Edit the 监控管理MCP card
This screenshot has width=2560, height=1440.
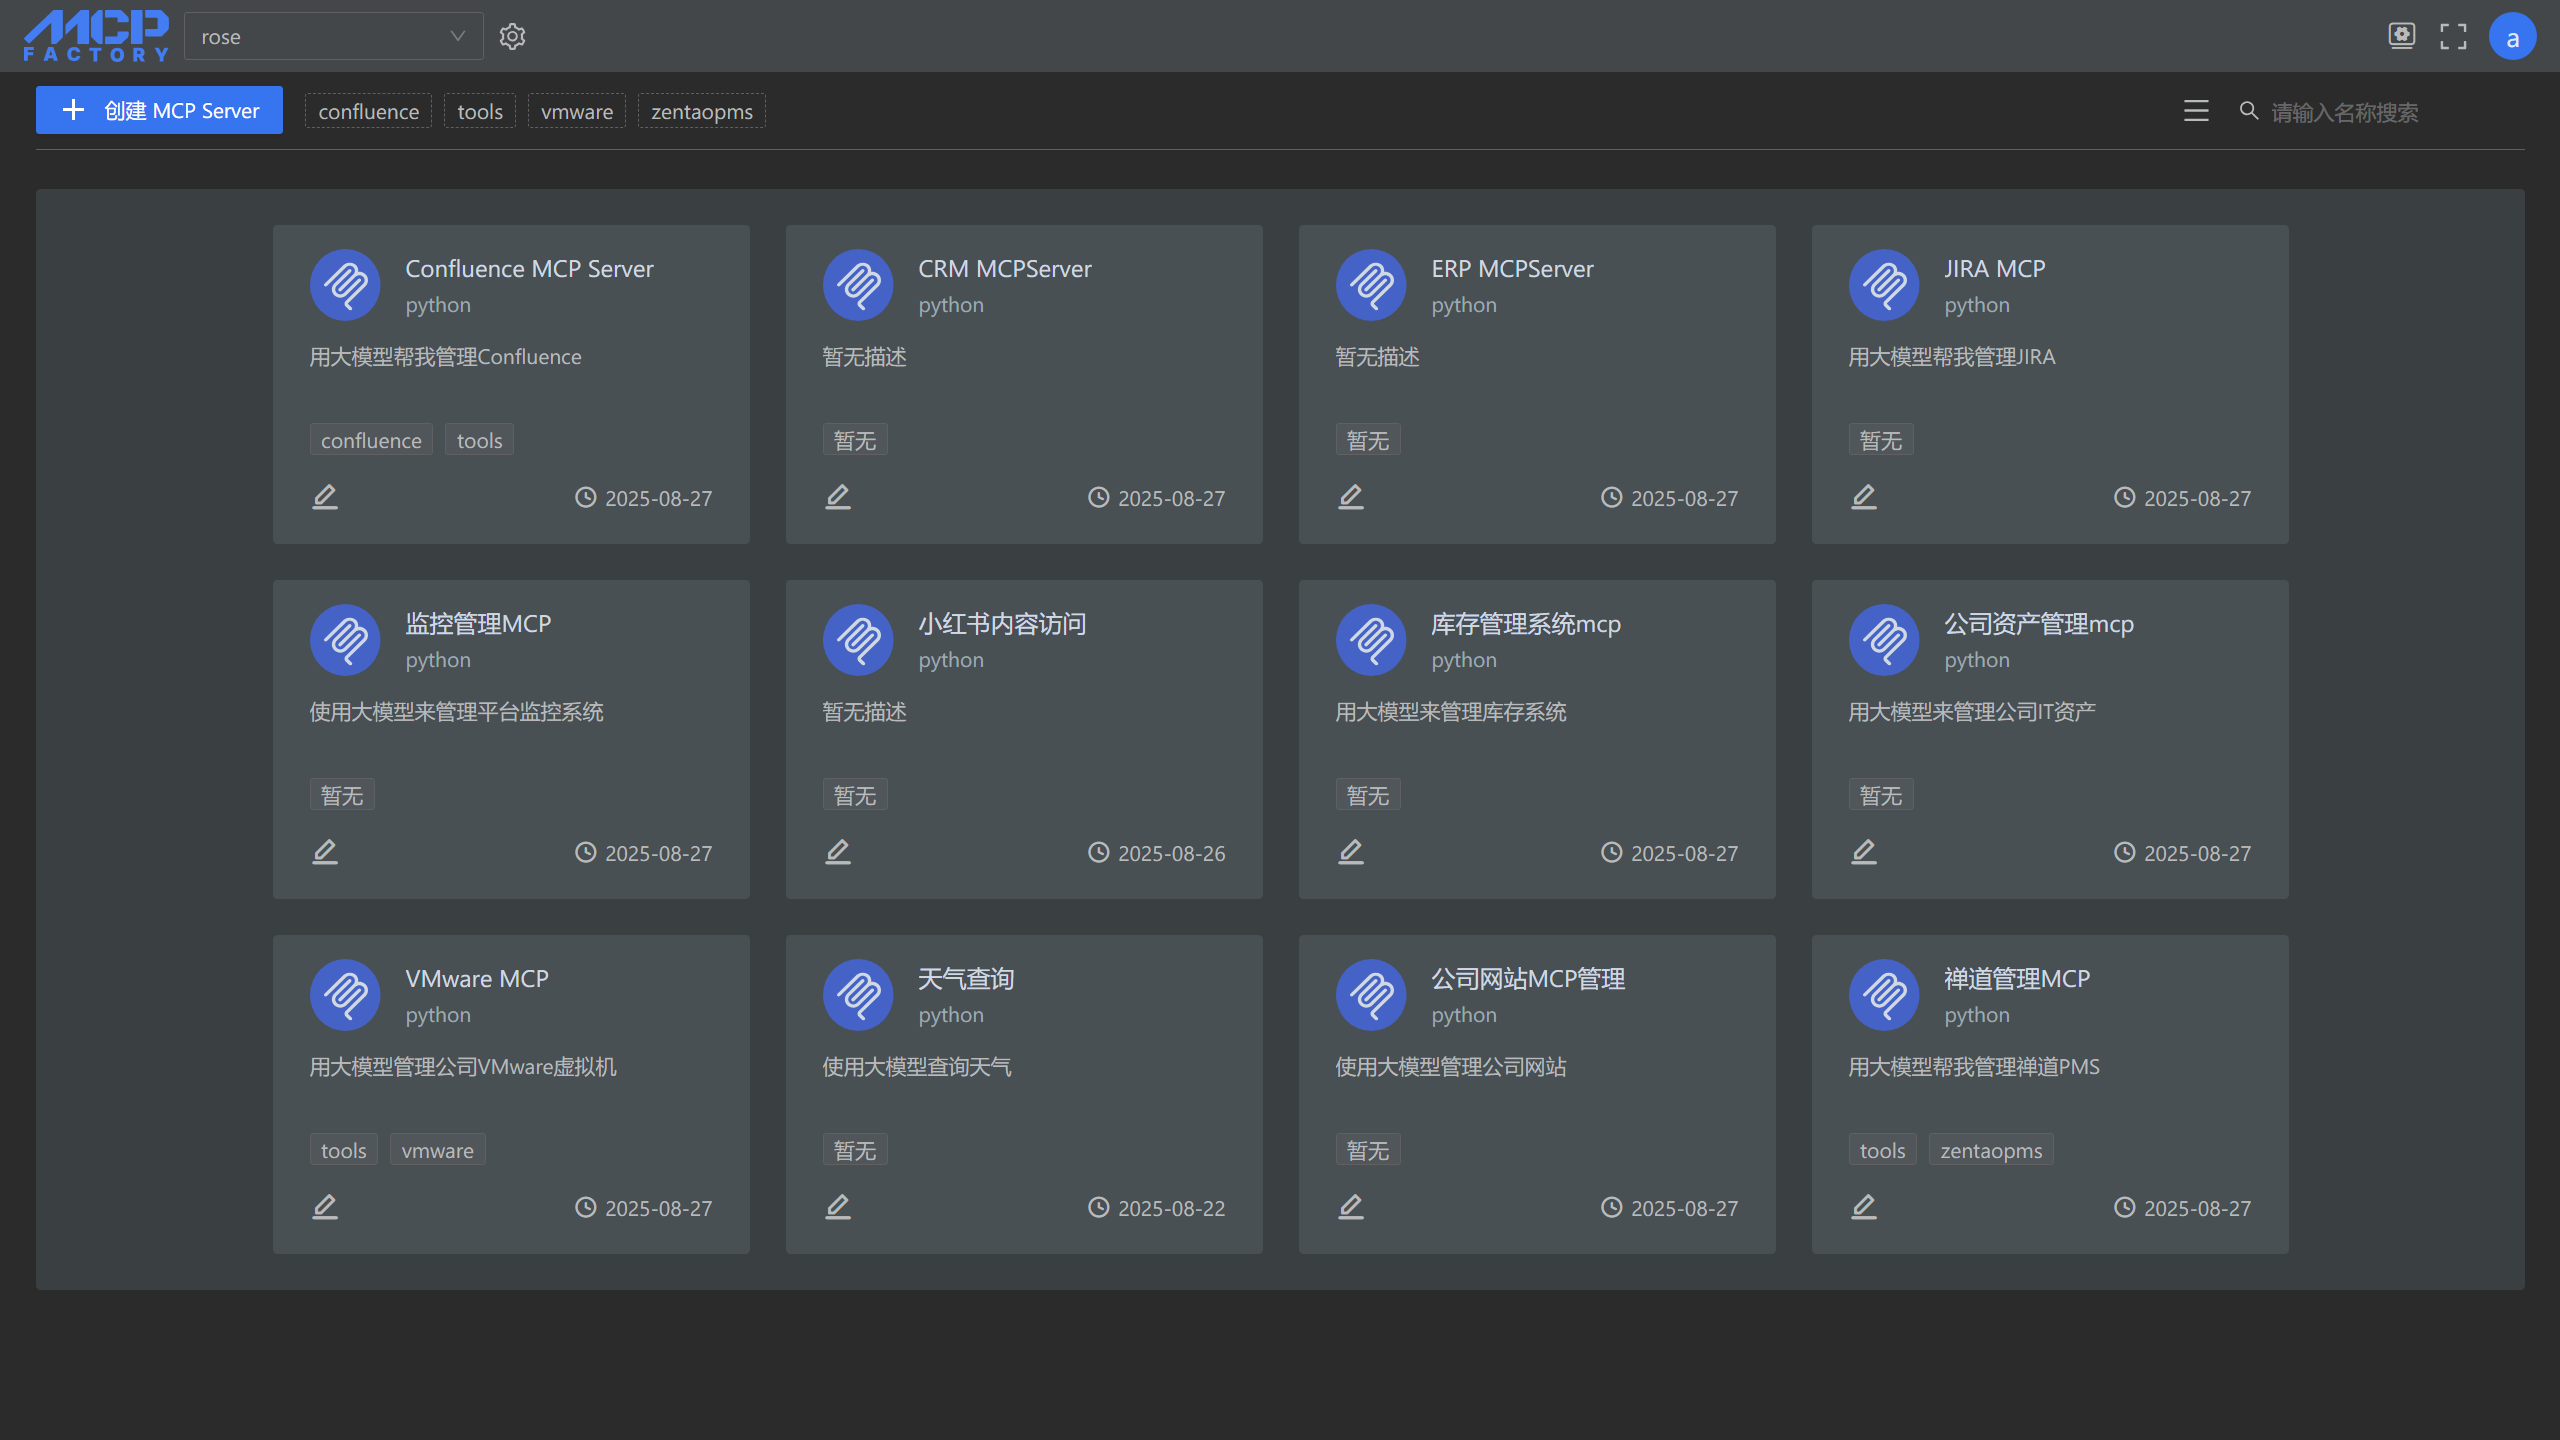click(x=325, y=852)
